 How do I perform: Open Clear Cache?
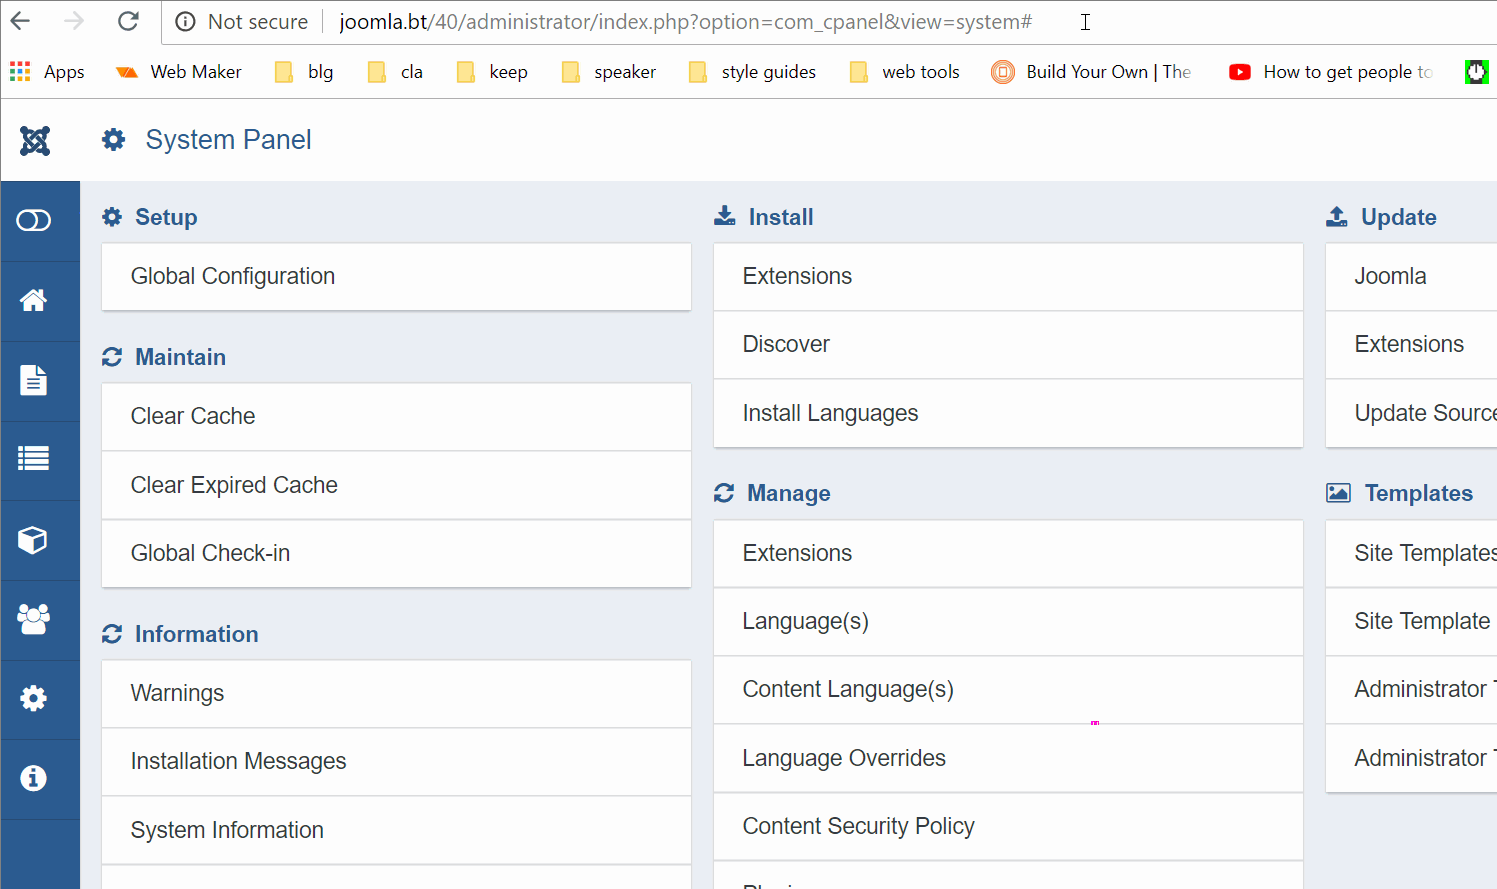pyautogui.click(x=396, y=417)
